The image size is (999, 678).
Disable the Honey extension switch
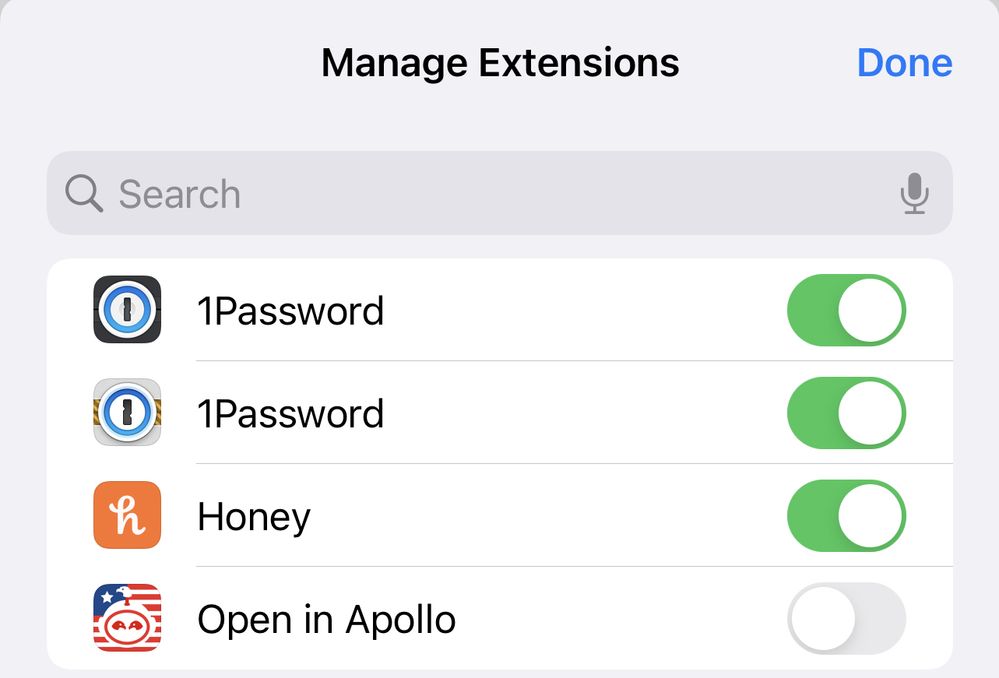[846, 516]
